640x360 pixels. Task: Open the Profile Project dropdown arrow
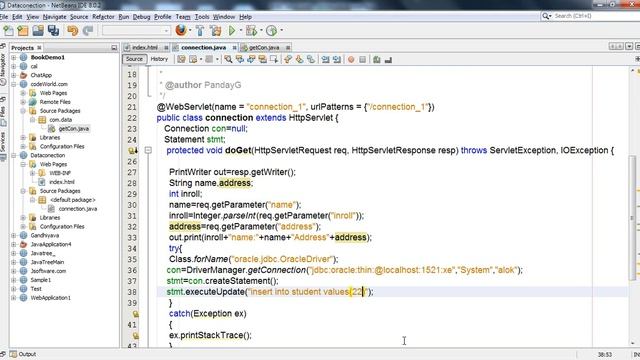click(282, 30)
